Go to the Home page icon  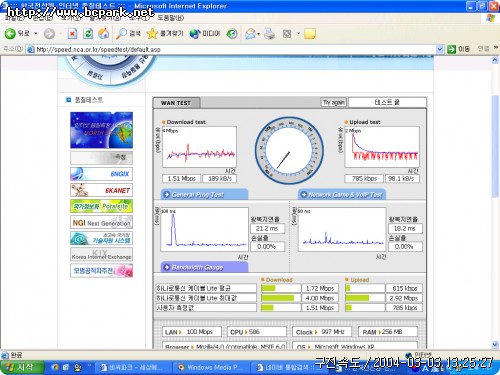click(x=104, y=33)
